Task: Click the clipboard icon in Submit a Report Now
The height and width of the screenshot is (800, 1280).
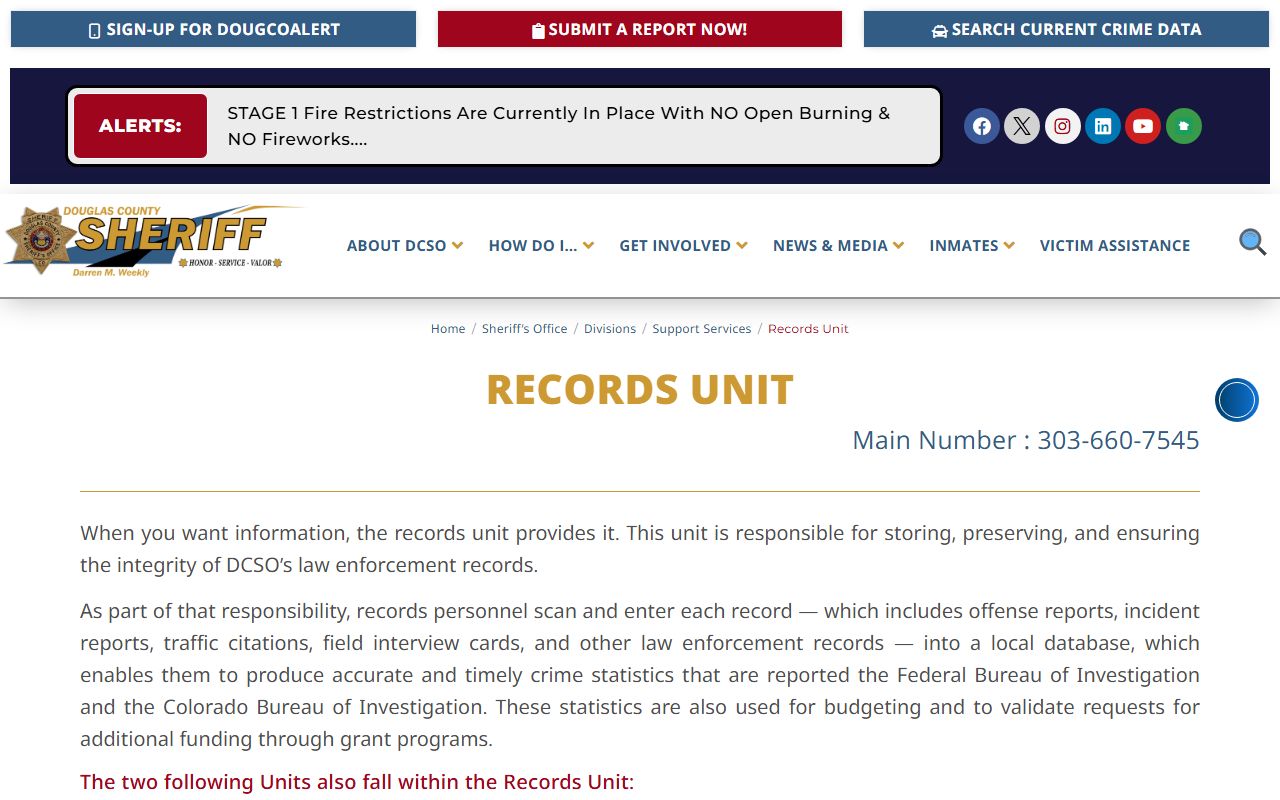Action: (x=538, y=31)
